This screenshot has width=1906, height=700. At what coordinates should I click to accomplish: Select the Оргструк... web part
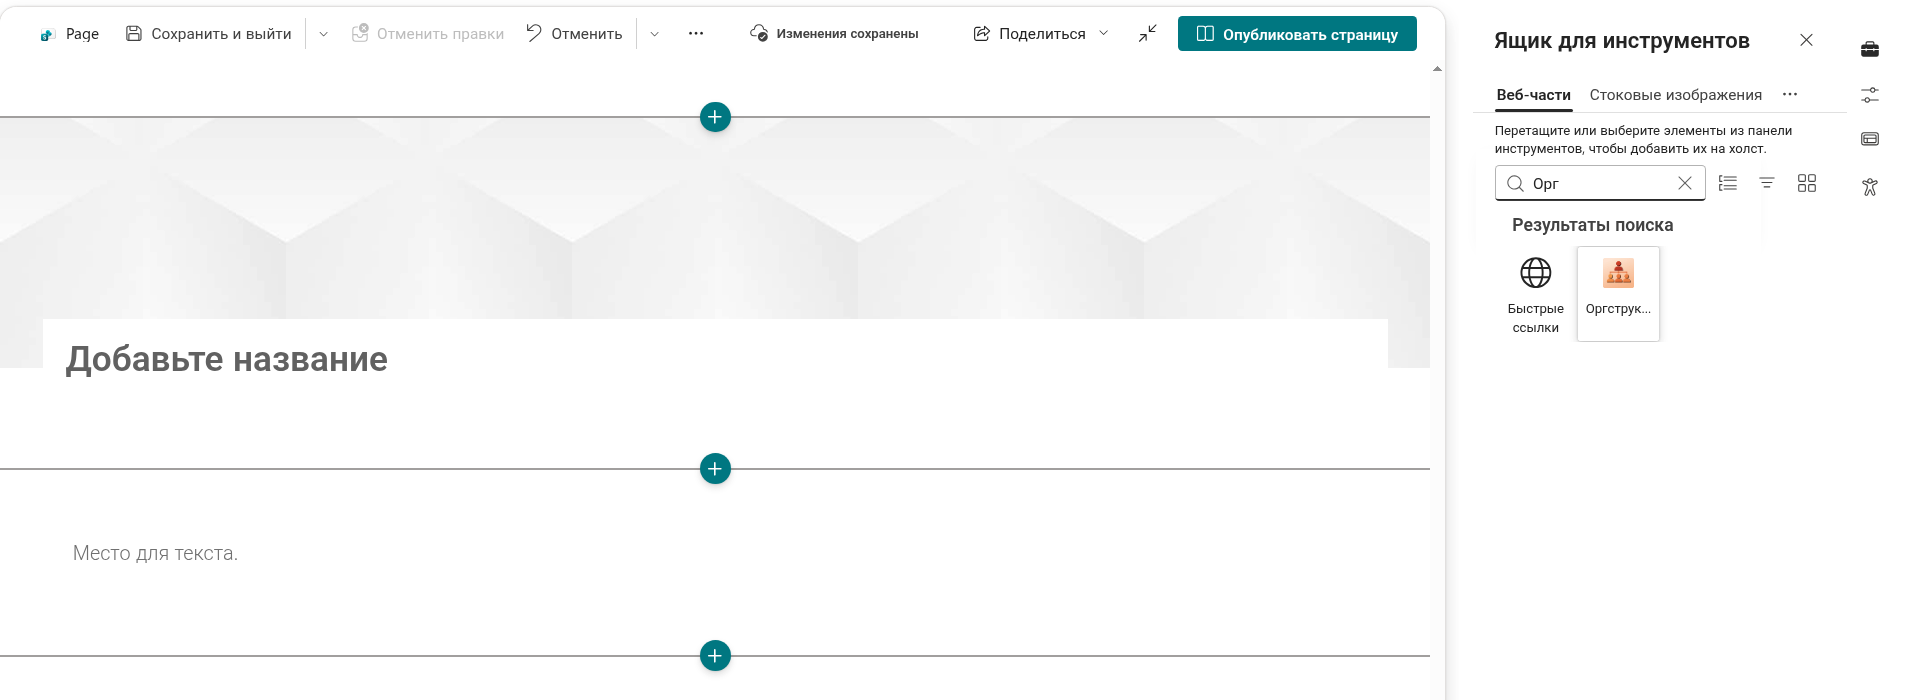coord(1618,295)
